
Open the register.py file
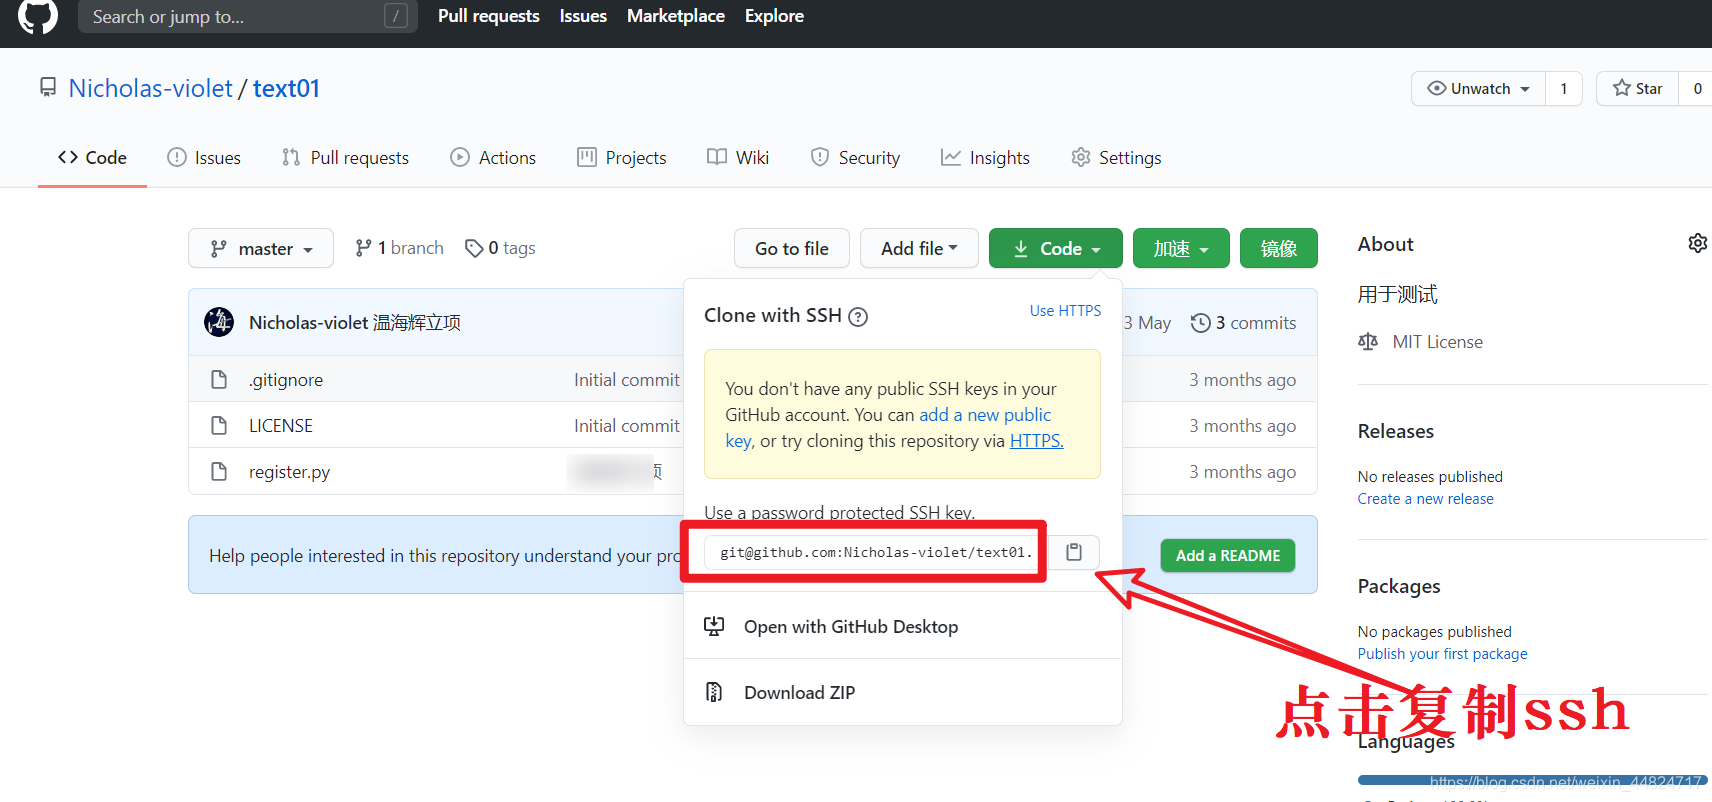click(289, 472)
